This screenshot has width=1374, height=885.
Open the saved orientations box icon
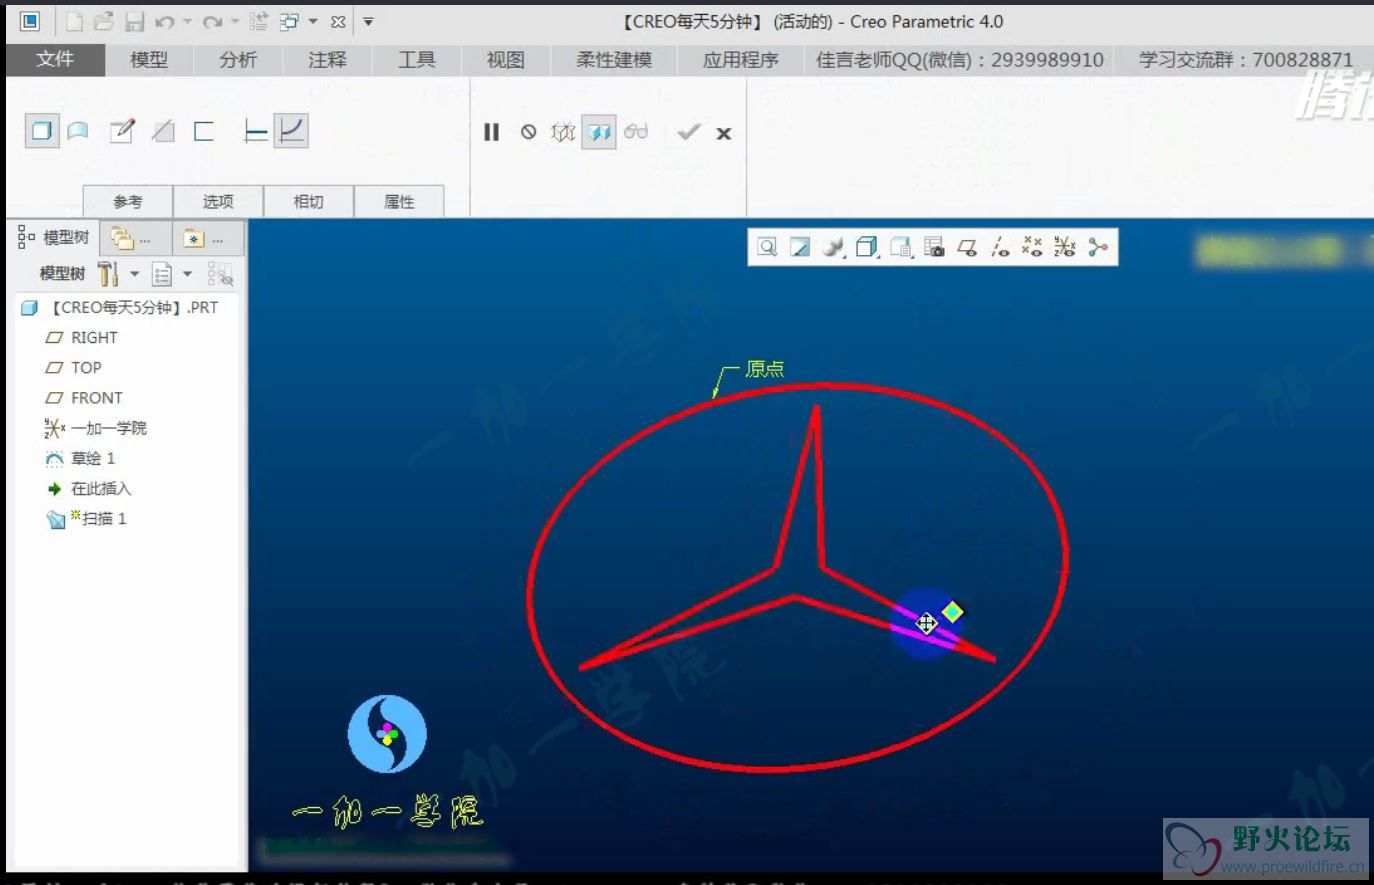pos(867,247)
